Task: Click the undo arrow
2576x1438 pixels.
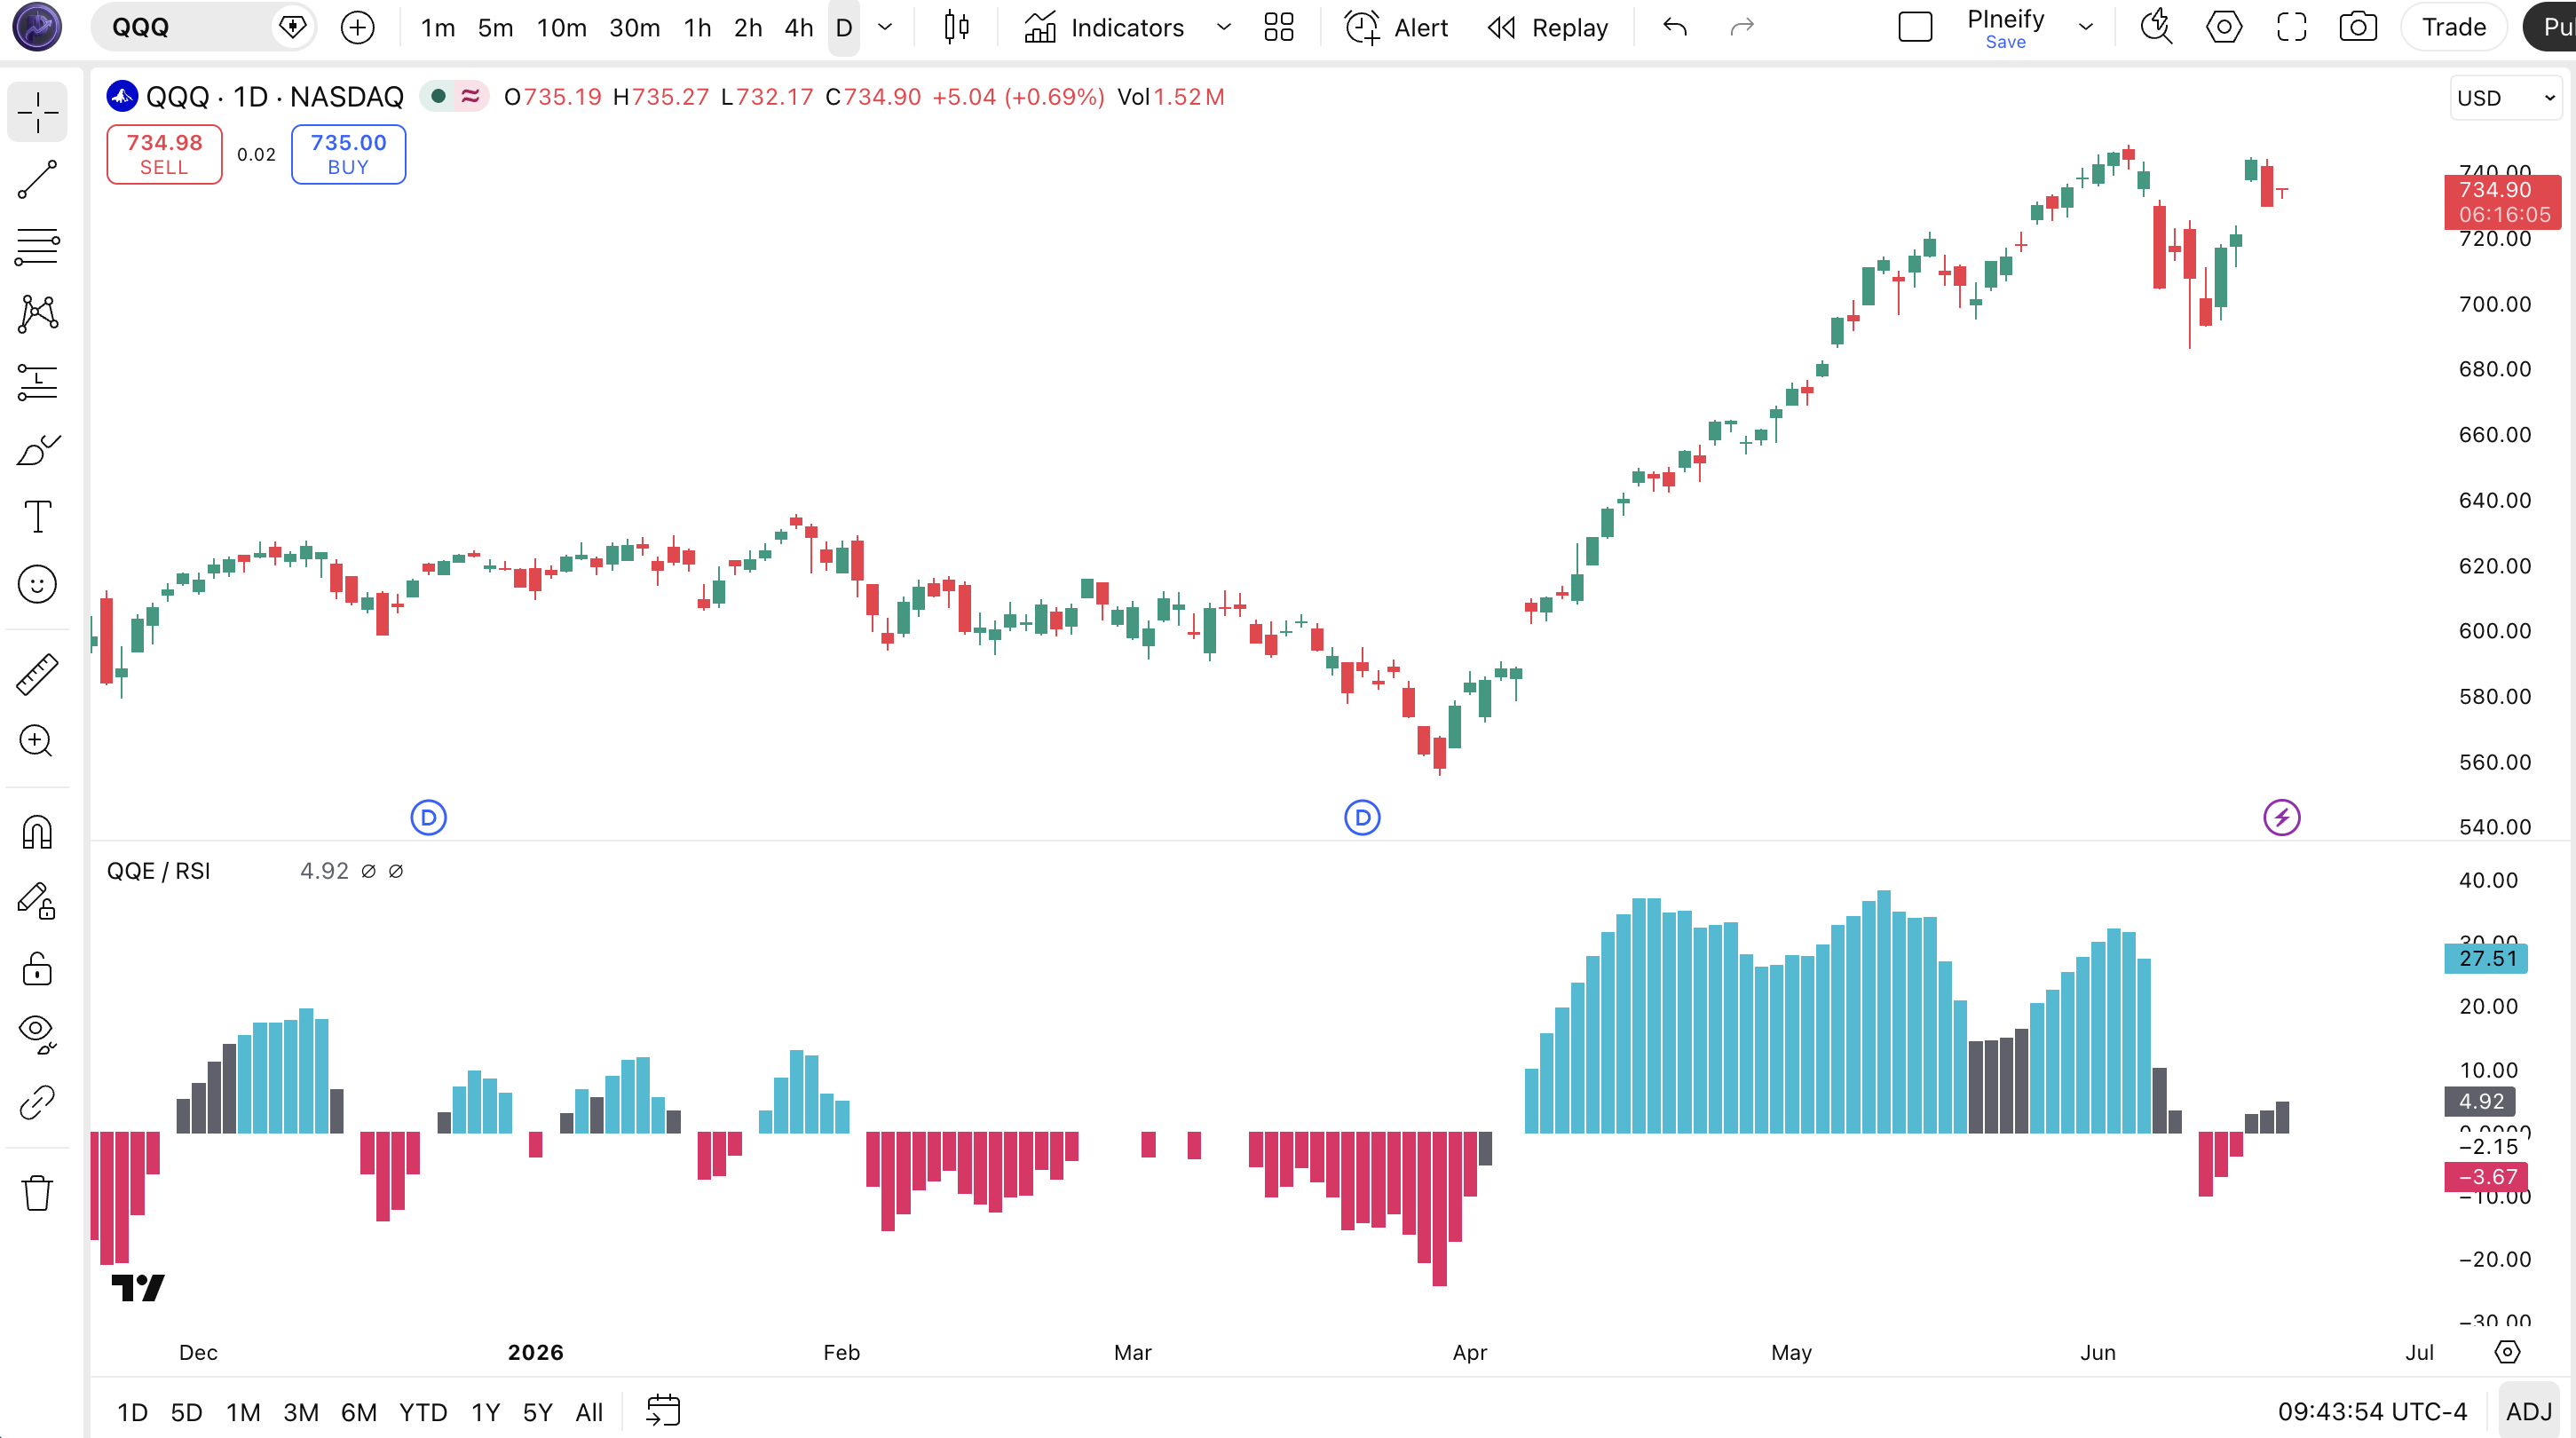Action: tap(1675, 27)
